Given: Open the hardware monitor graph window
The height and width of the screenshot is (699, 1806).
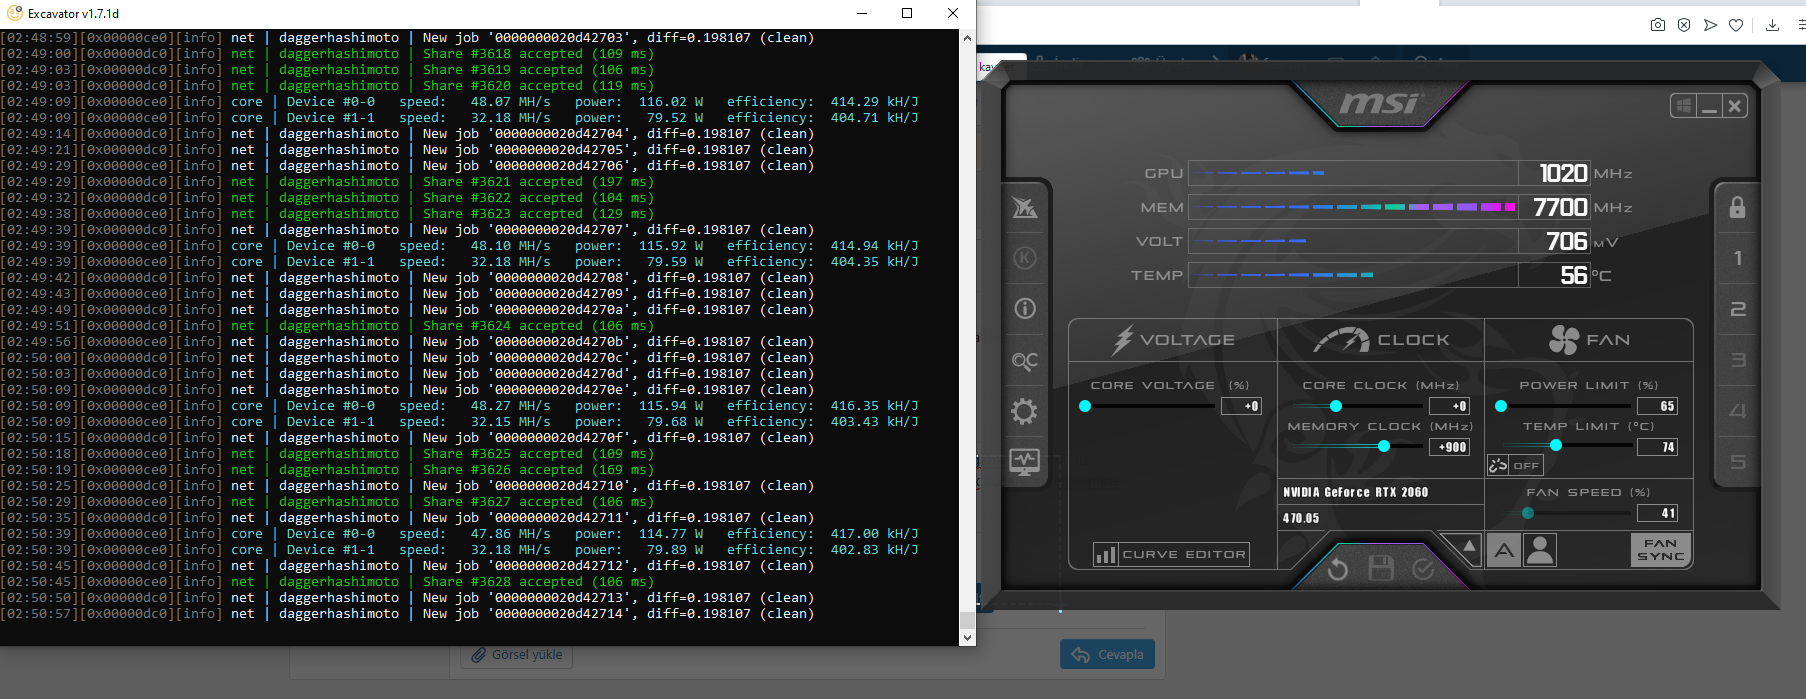Looking at the screenshot, I should 1024,462.
